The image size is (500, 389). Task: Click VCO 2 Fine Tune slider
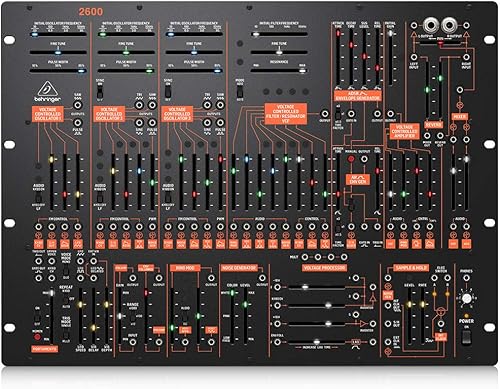(126, 52)
